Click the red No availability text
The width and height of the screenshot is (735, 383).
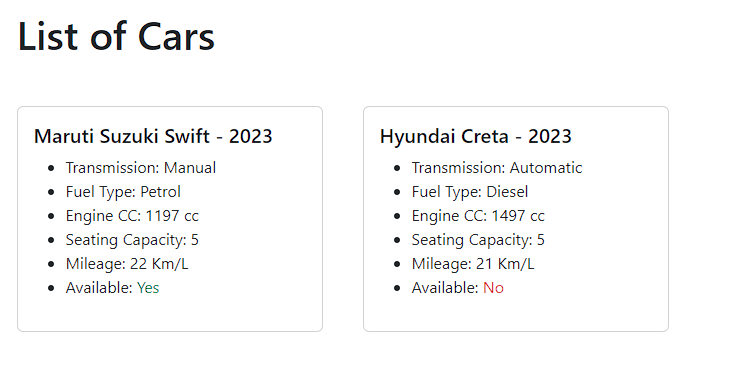(x=493, y=288)
